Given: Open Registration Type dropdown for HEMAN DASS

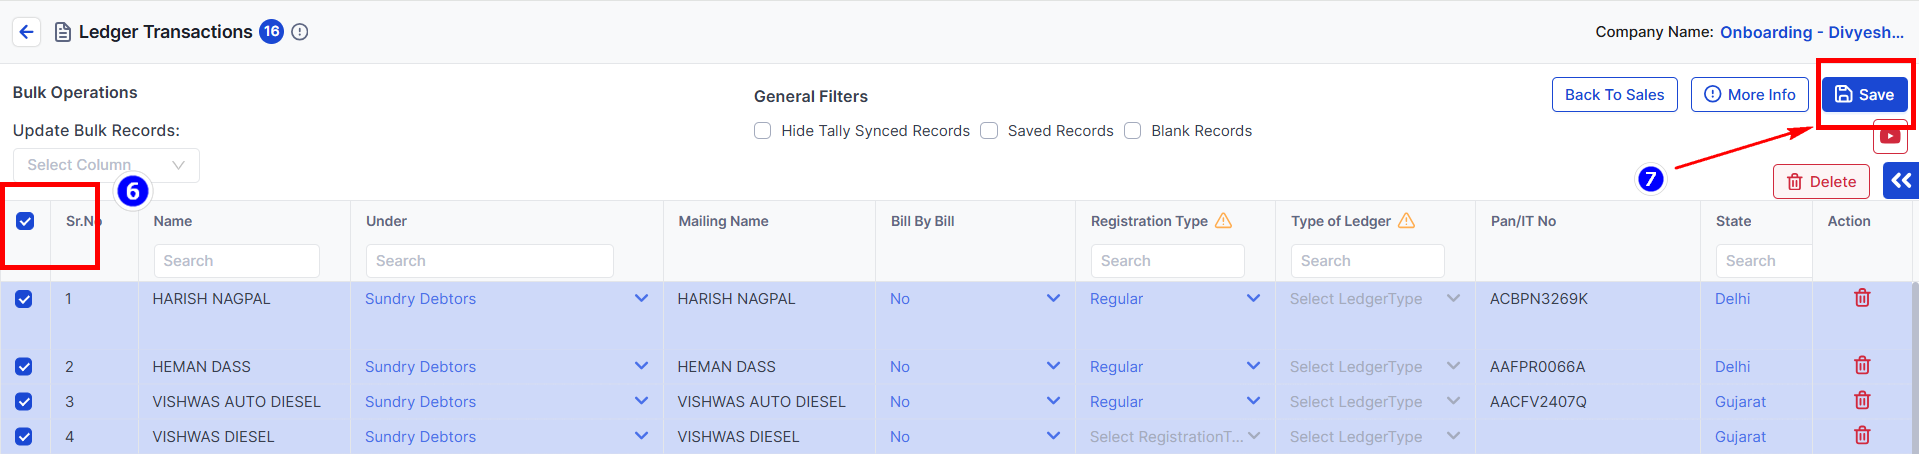Looking at the screenshot, I should tap(1175, 367).
